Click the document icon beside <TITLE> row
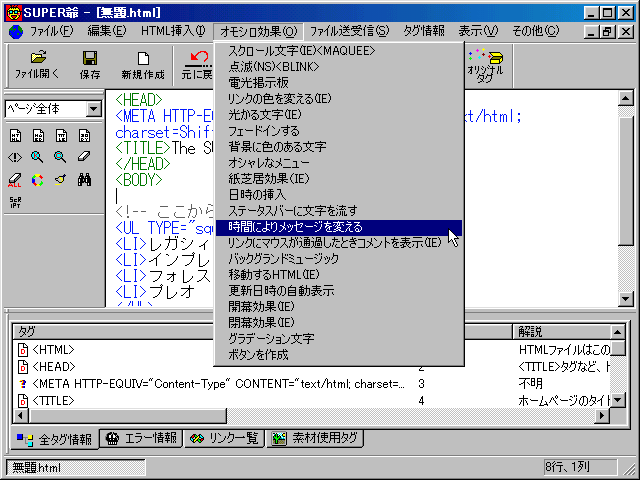 point(23,400)
